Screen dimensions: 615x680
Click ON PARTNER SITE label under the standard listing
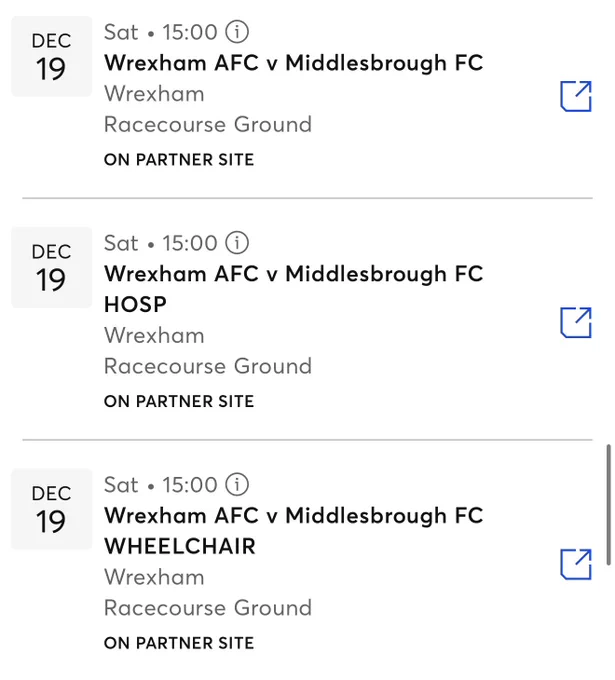pos(179,160)
